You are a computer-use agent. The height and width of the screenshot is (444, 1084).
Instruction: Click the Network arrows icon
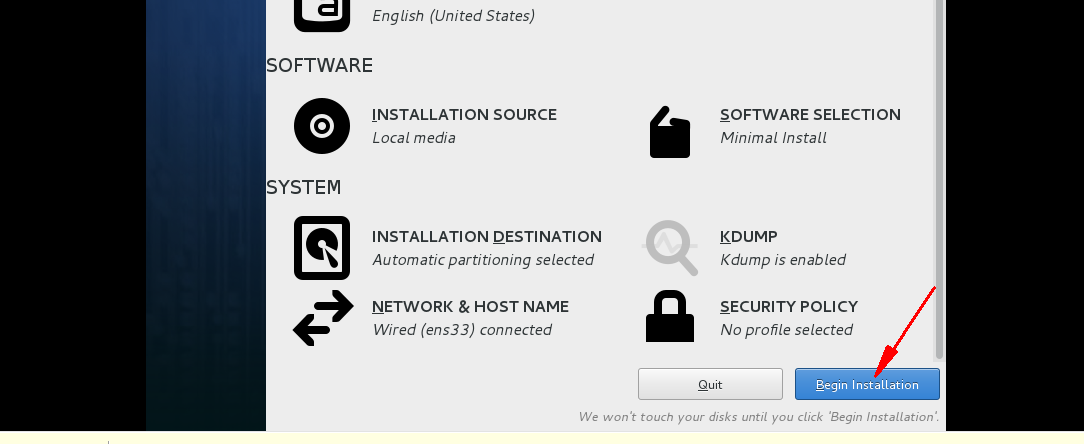[x=323, y=317]
